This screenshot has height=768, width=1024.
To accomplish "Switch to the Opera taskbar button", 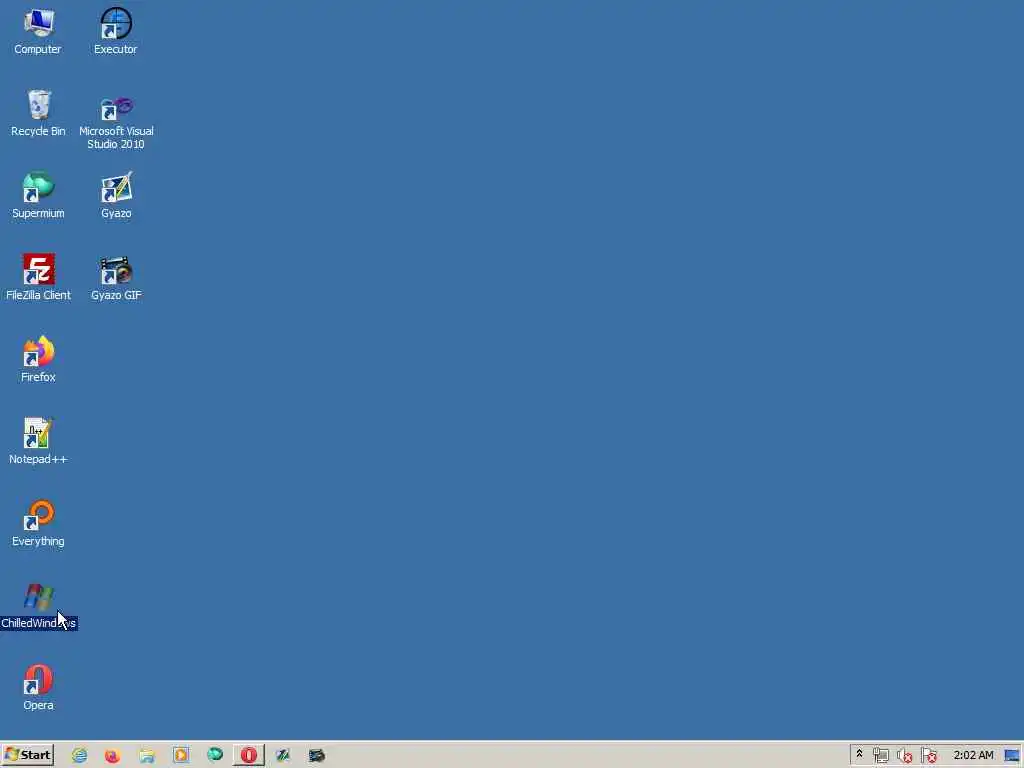I will [x=249, y=755].
